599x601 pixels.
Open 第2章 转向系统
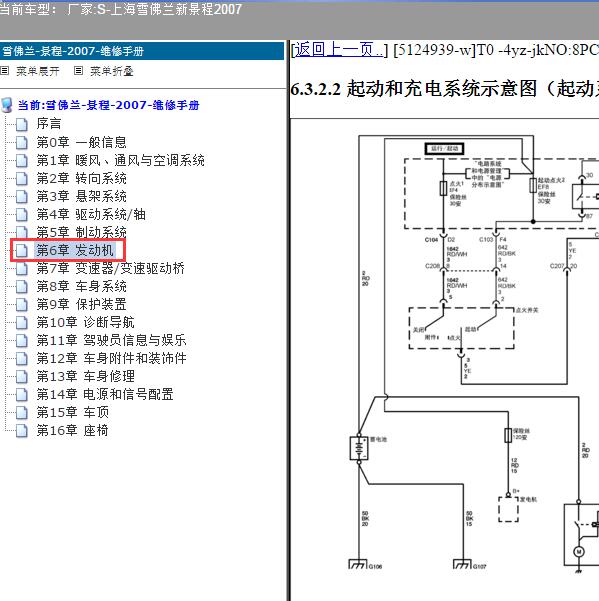point(81,178)
